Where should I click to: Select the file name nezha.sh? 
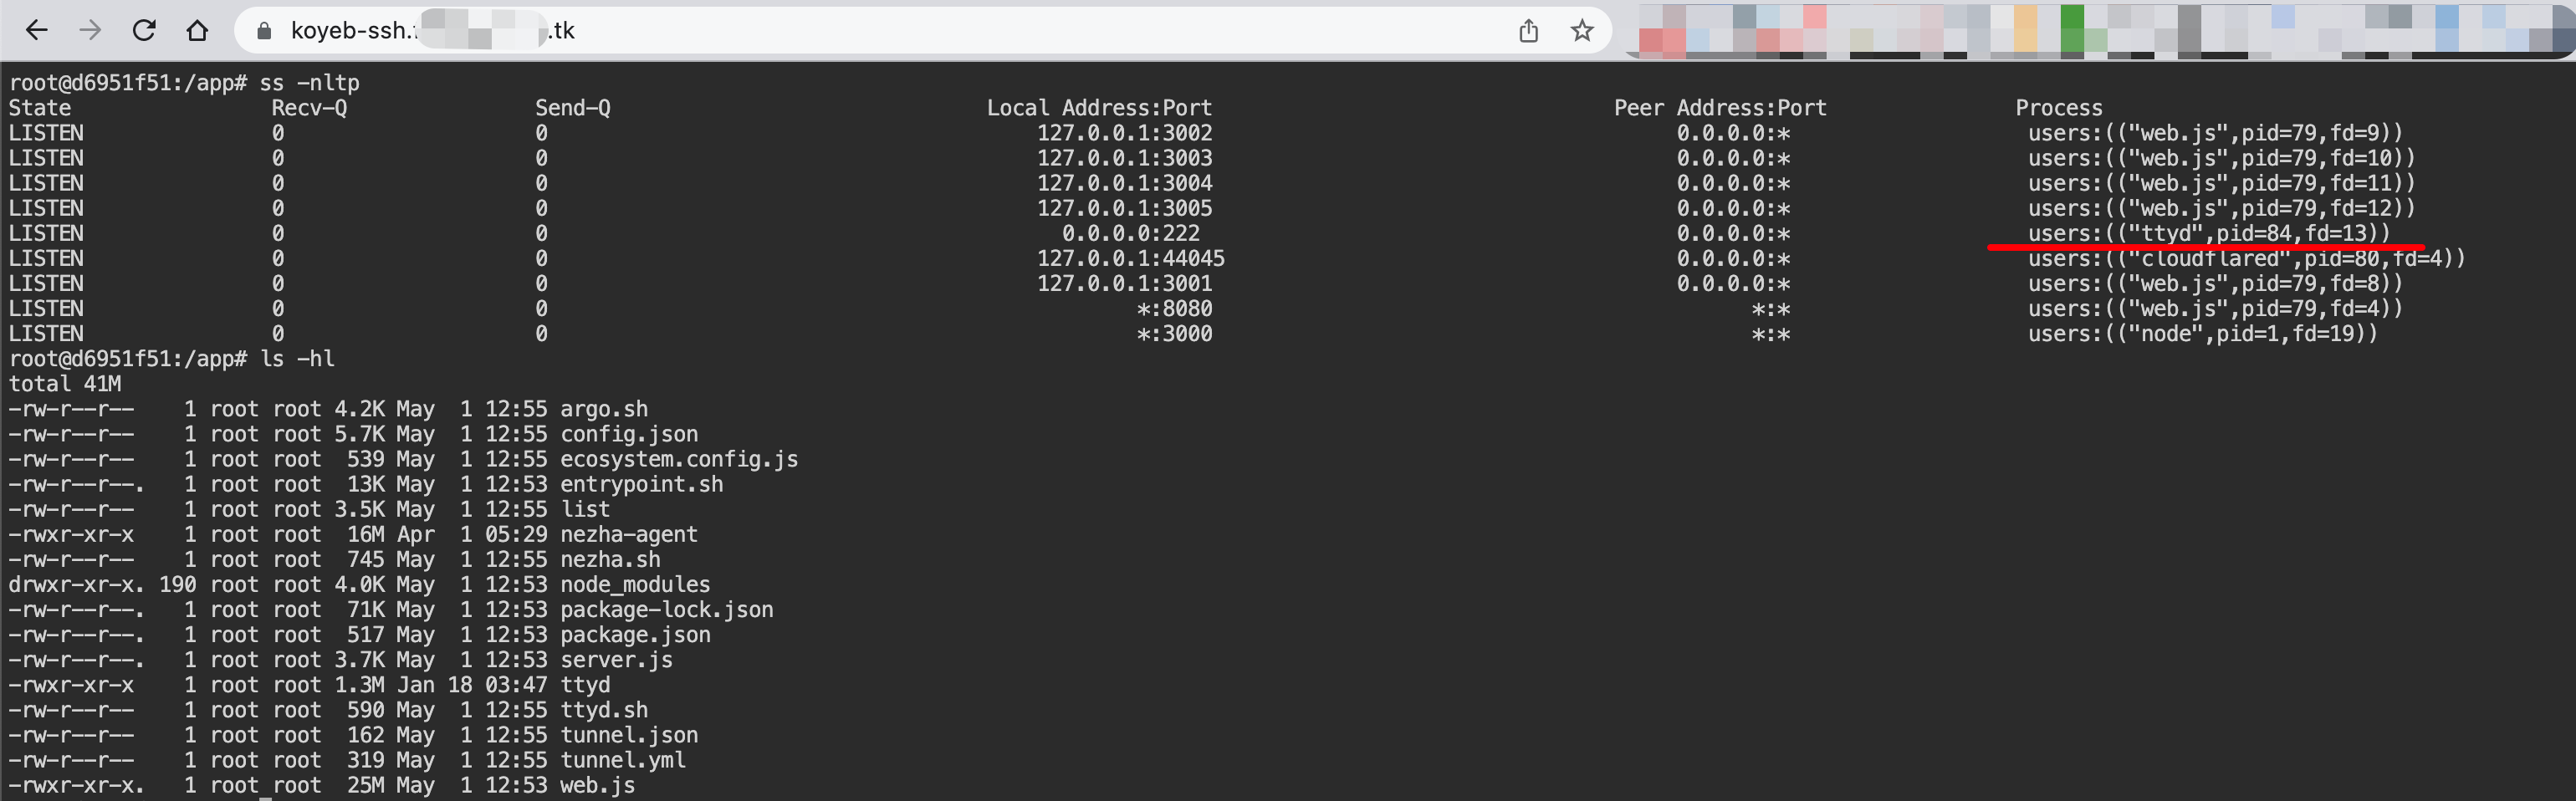tap(610, 559)
